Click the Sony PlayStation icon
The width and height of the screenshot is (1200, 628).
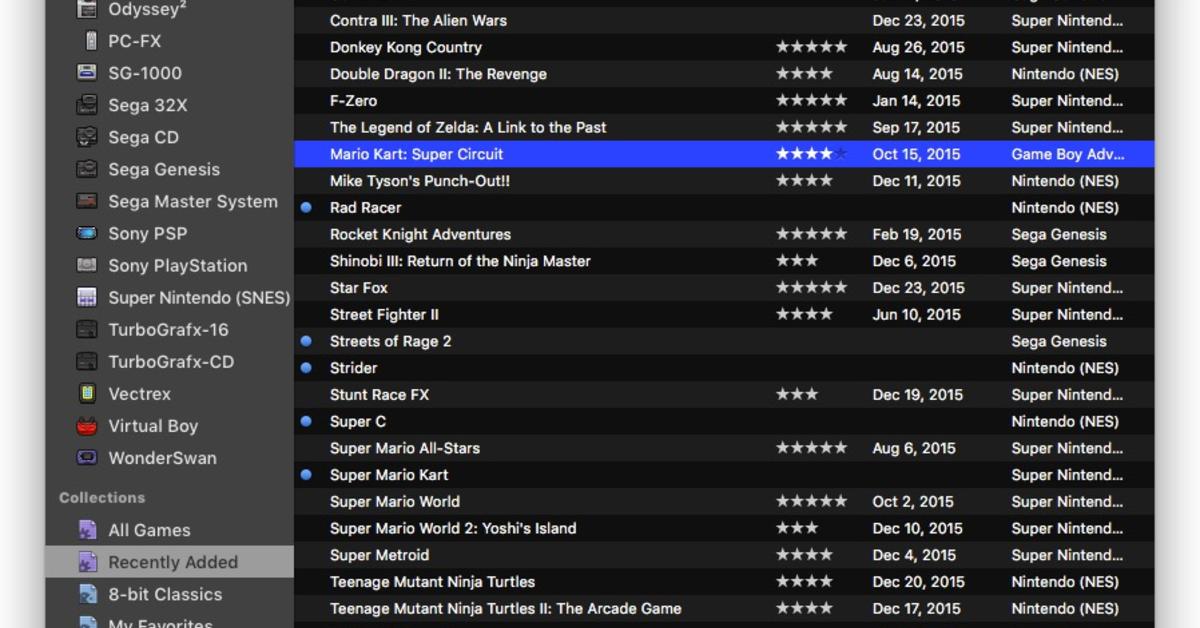click(x=89, y=265)
